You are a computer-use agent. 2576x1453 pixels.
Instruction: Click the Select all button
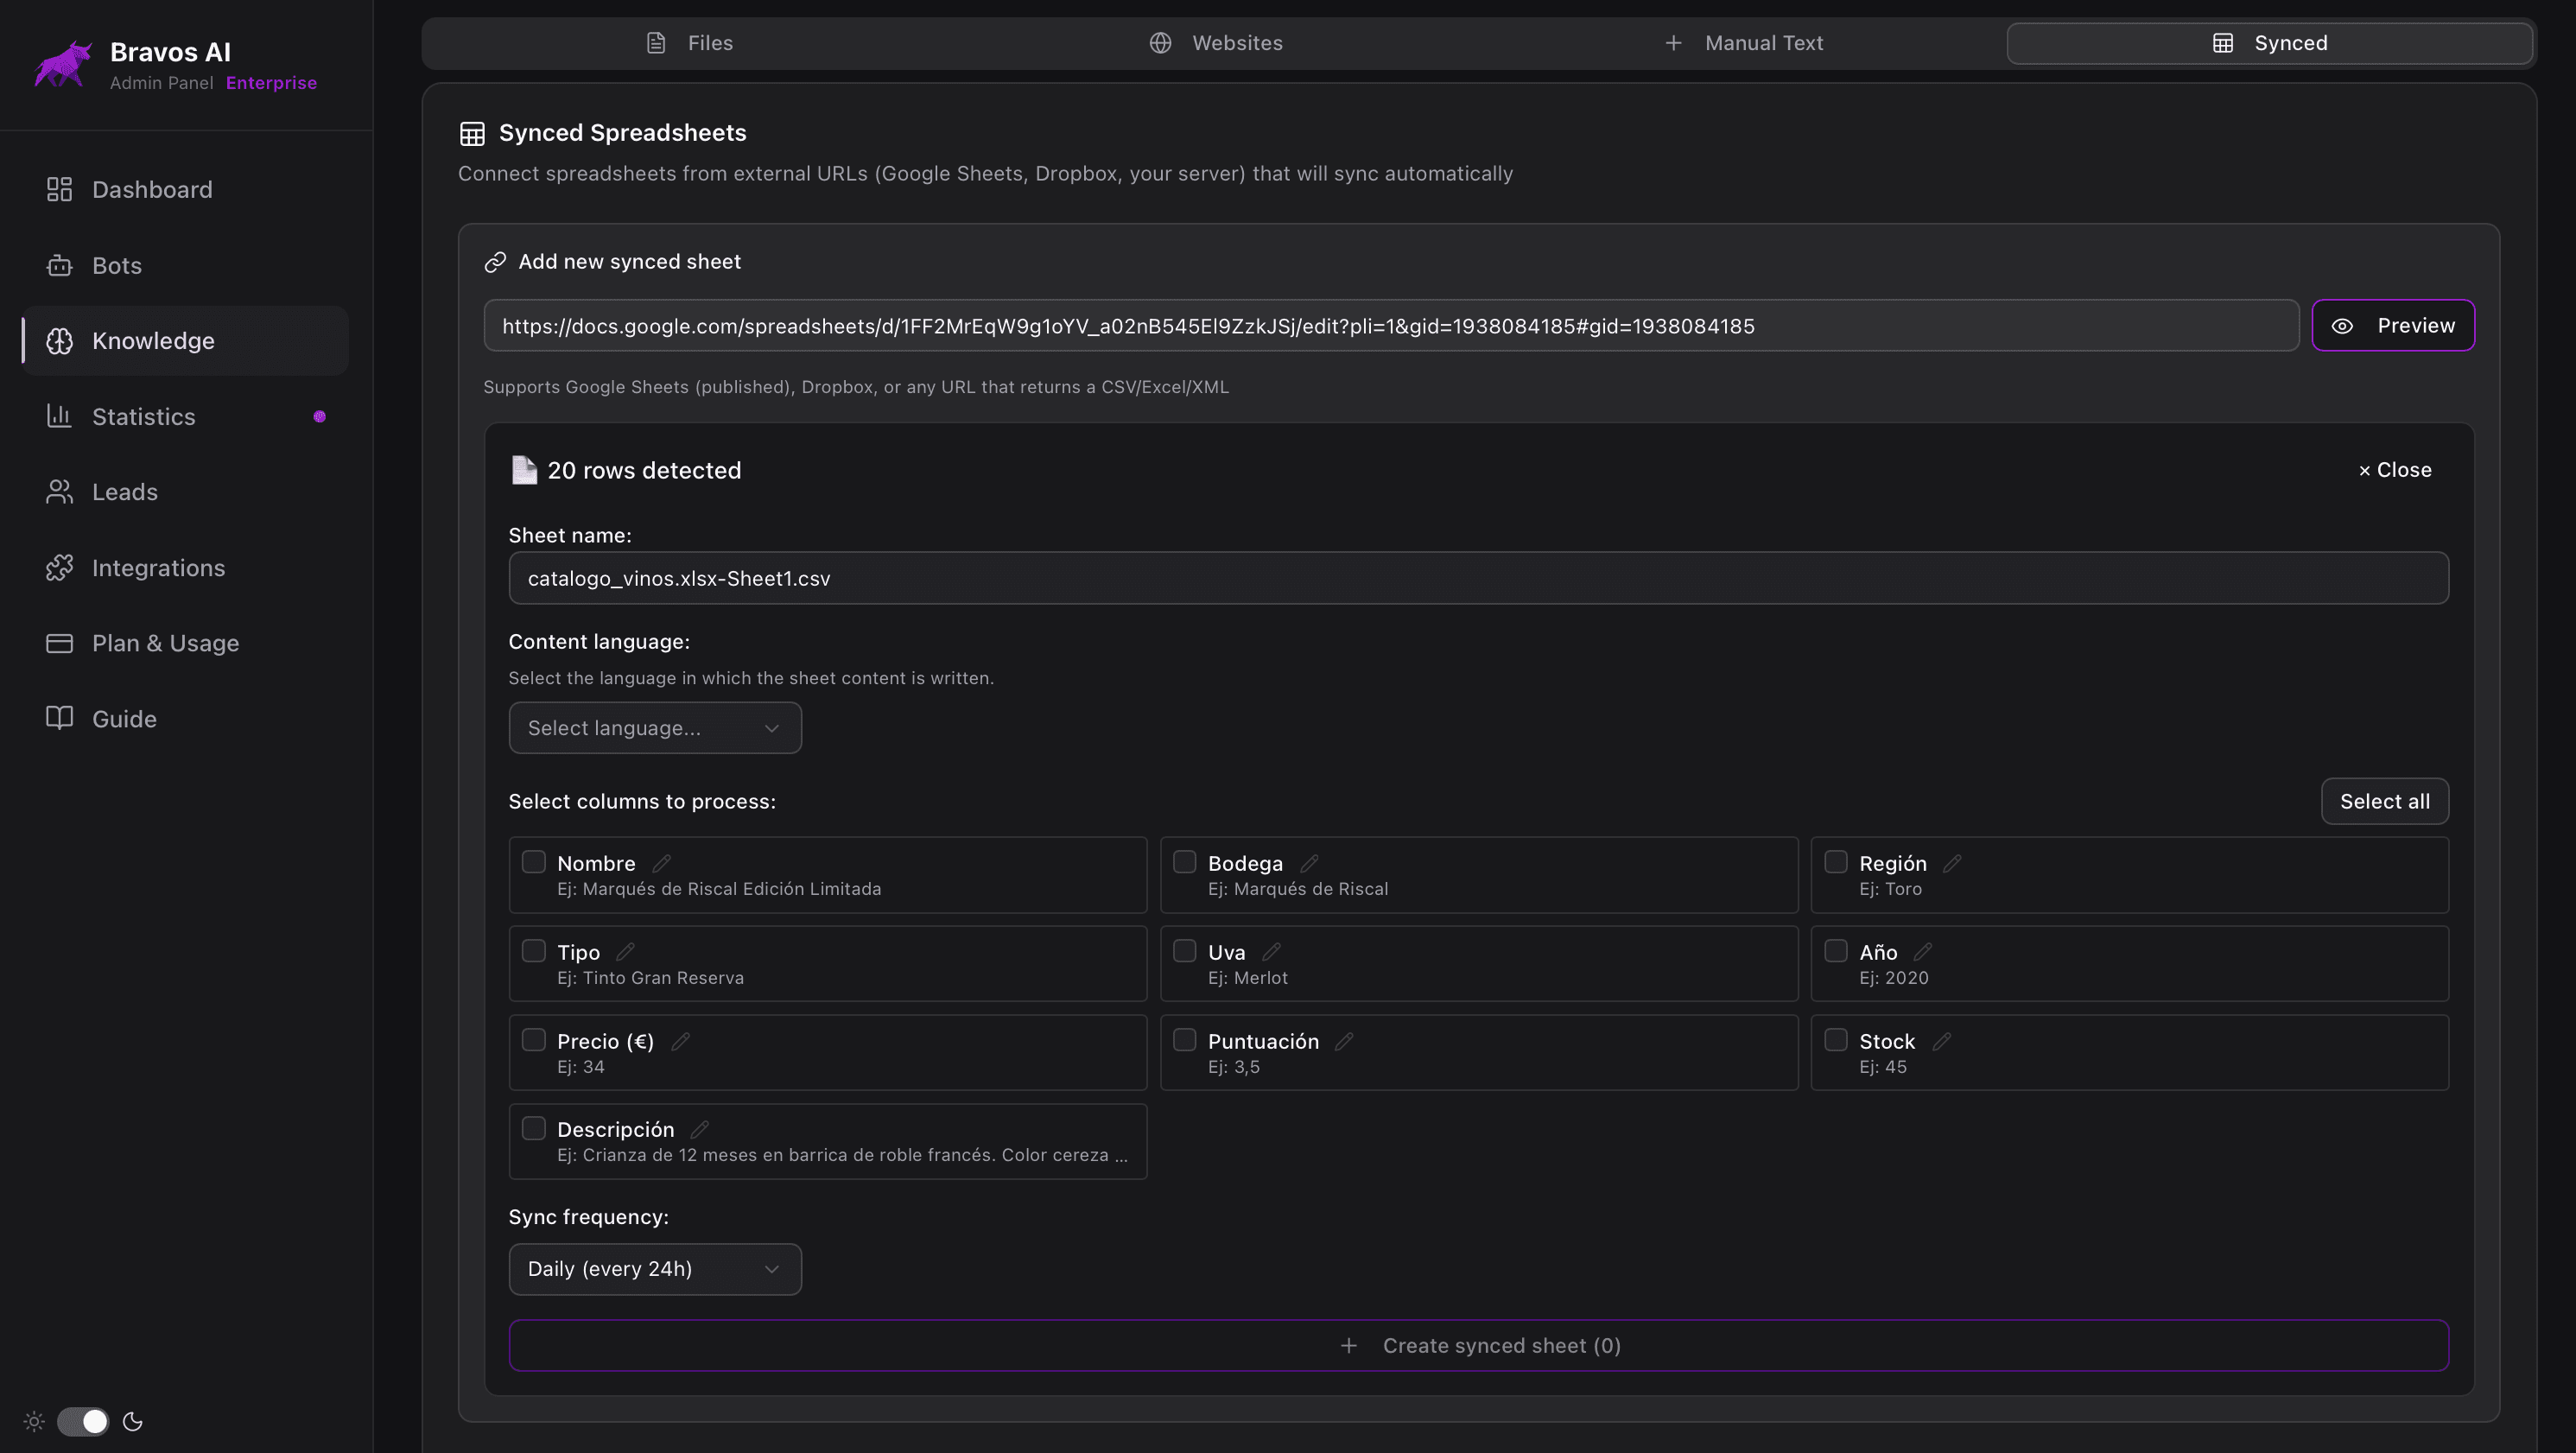(x=2384, y=801)
